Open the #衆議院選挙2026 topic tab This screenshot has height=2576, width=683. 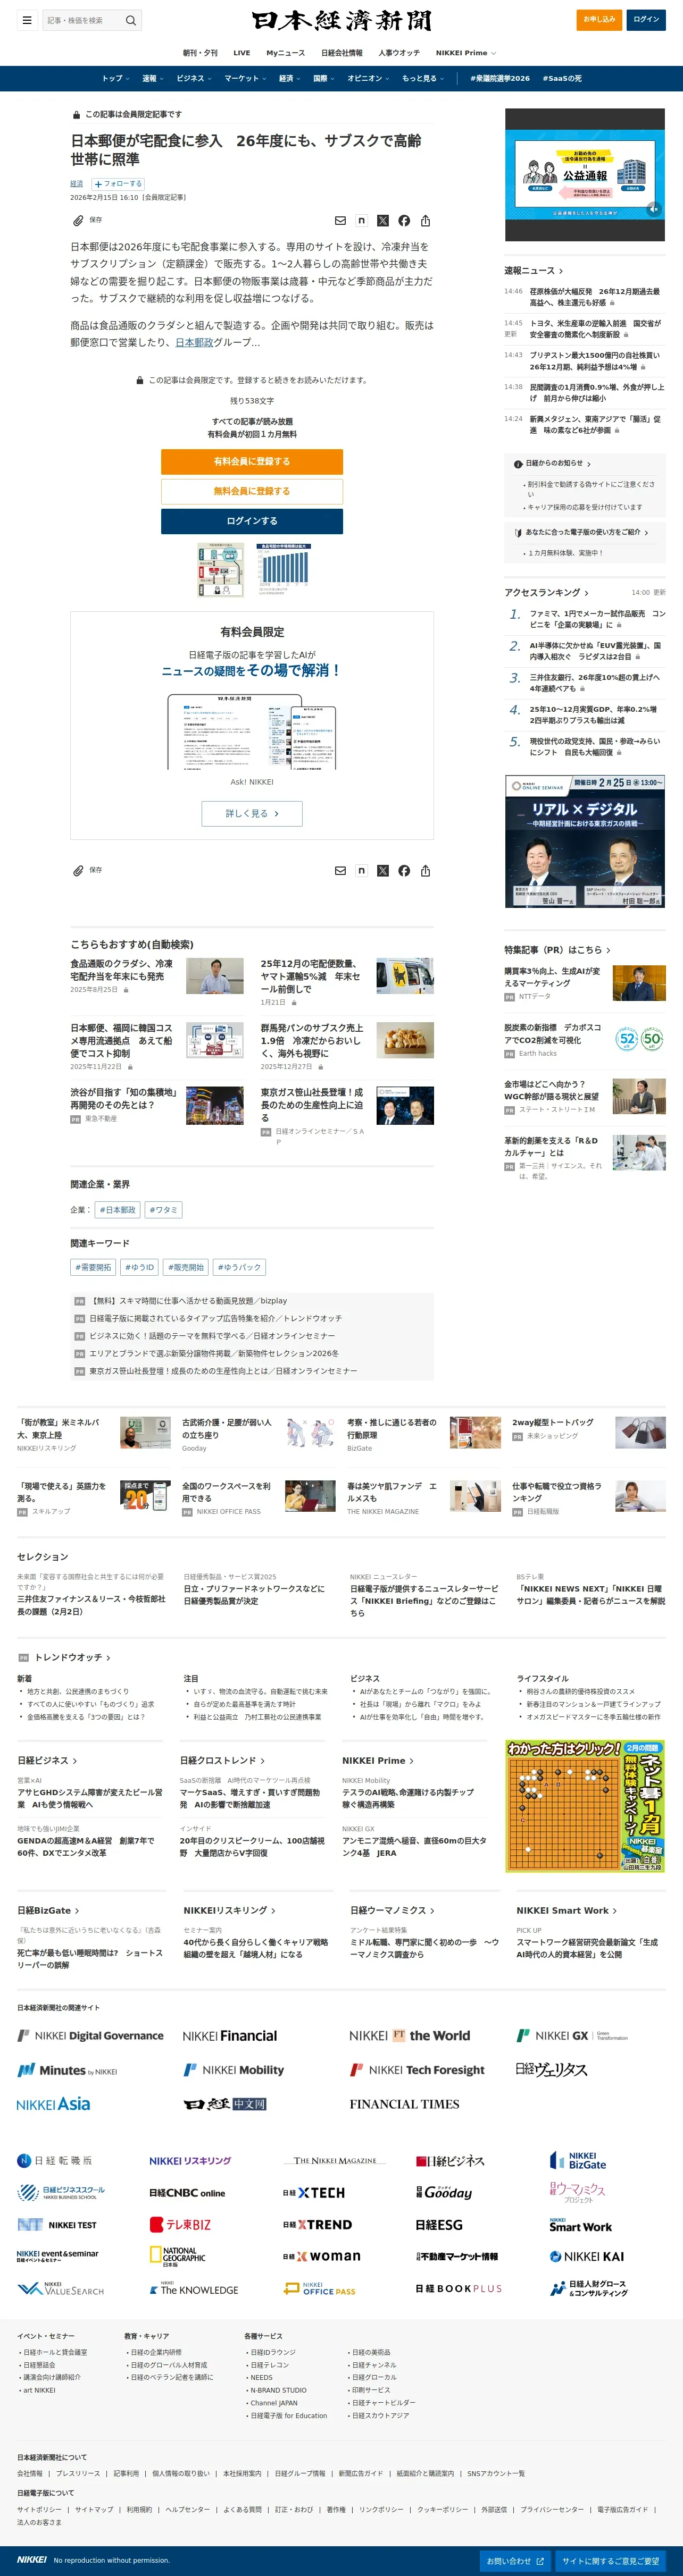click(500, 78)
